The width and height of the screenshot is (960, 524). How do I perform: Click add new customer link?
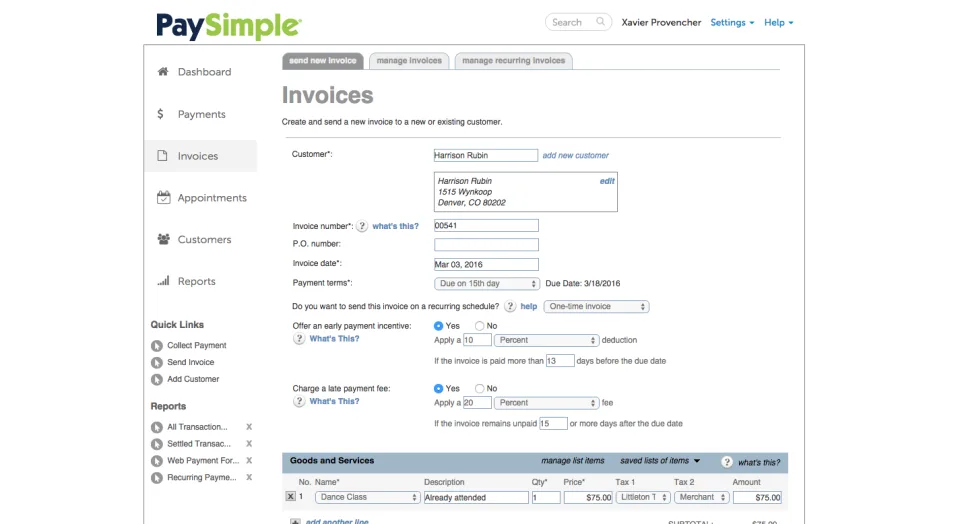point(576,155)
